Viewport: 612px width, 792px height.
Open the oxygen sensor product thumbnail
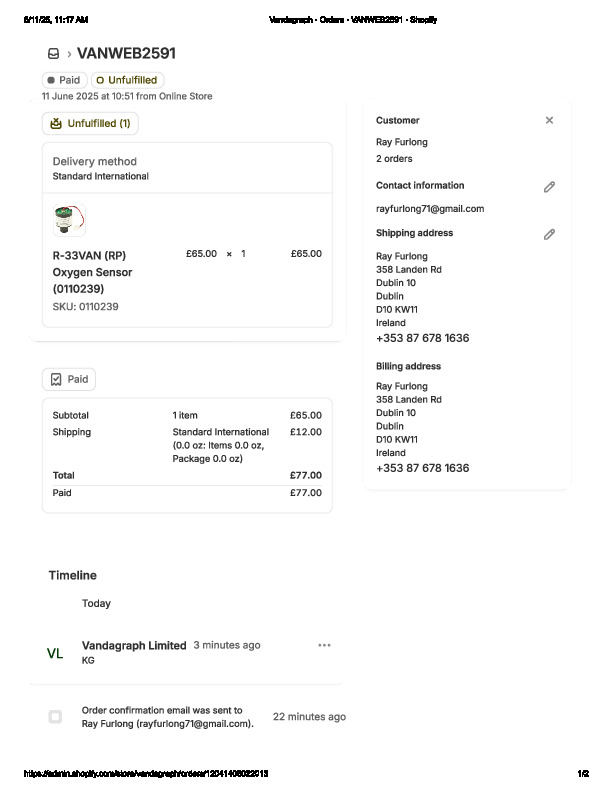coord(69,219)
